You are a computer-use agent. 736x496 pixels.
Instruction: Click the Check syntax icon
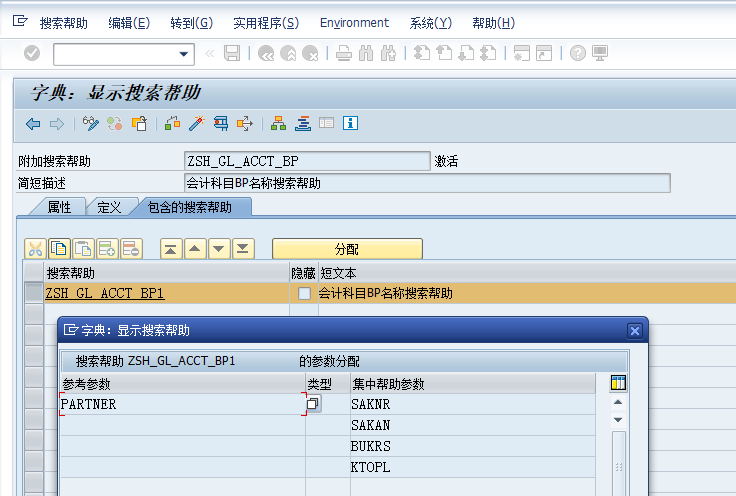pos(173,124)
